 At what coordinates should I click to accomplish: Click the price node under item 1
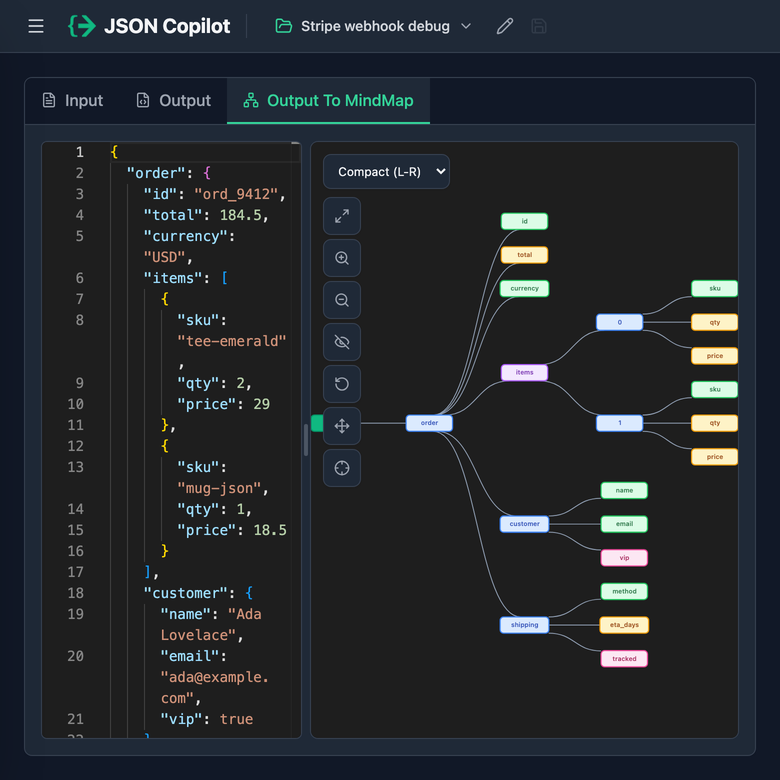pyautogui.click(x=714, y=457)
